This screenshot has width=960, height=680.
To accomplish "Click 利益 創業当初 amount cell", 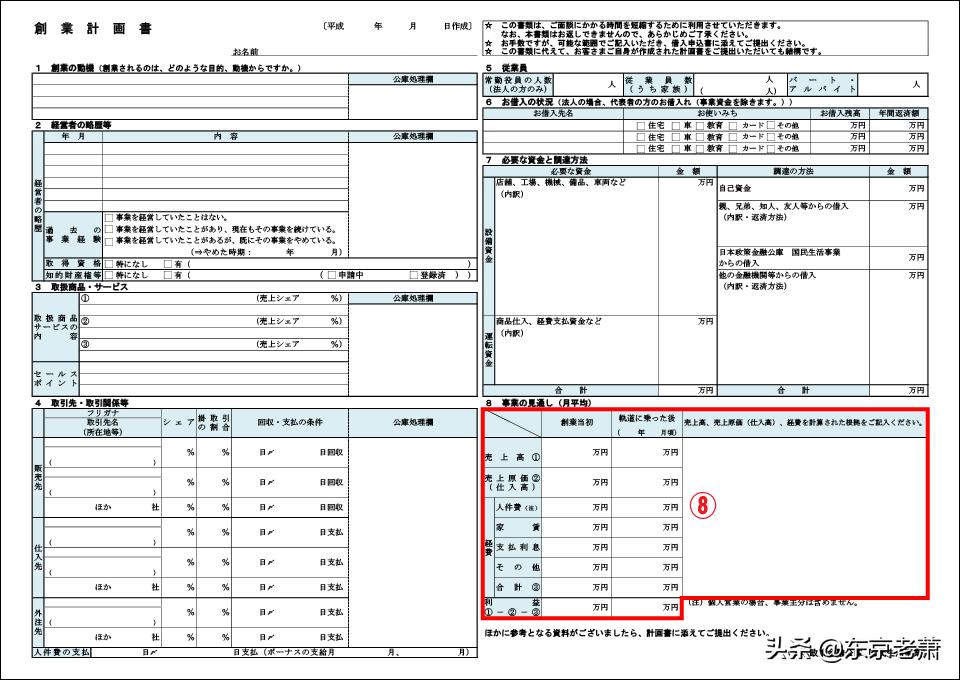I will coord(576,607).
